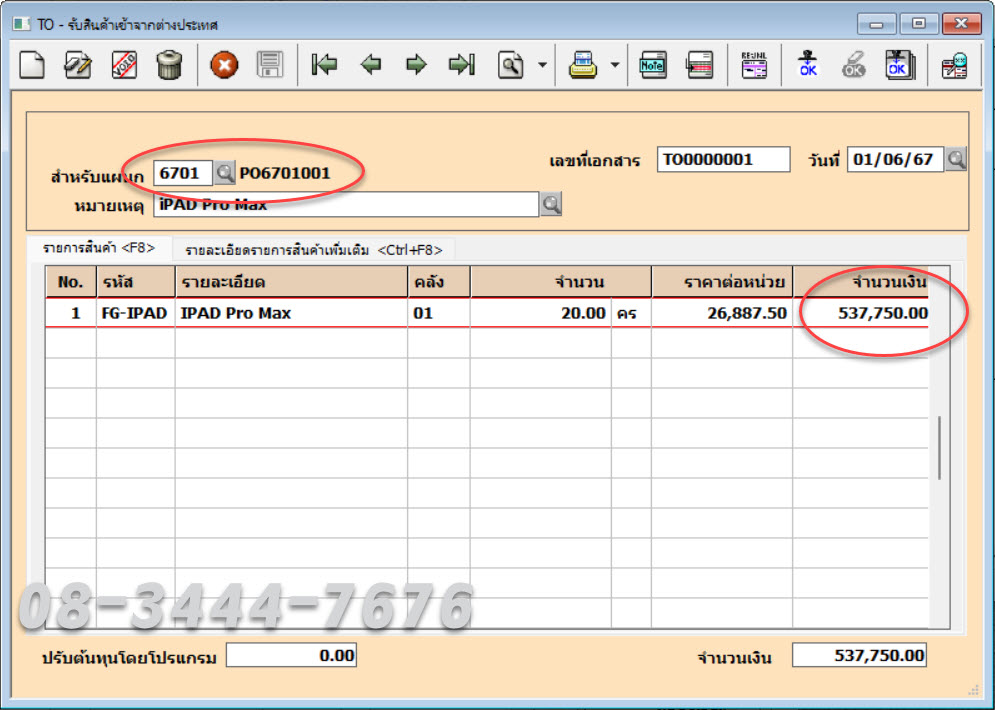Open lookup beside the 6701 field
995x710 pixels.
pos(225,173)
